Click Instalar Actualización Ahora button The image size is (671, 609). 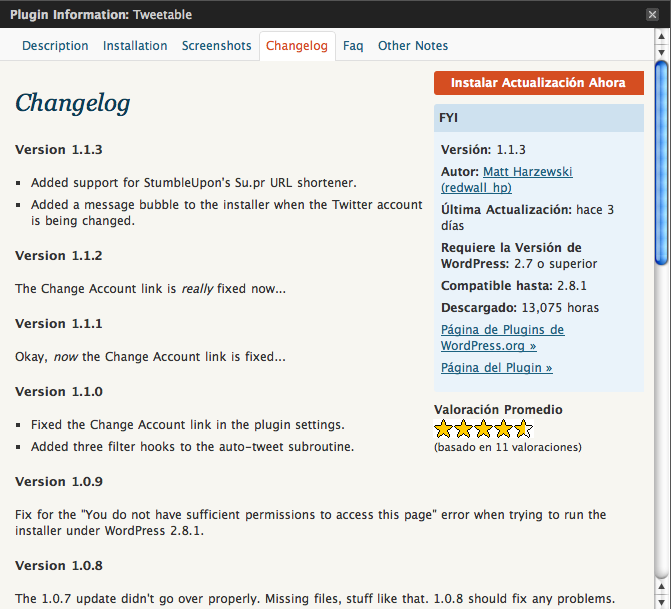pos(538,83)
